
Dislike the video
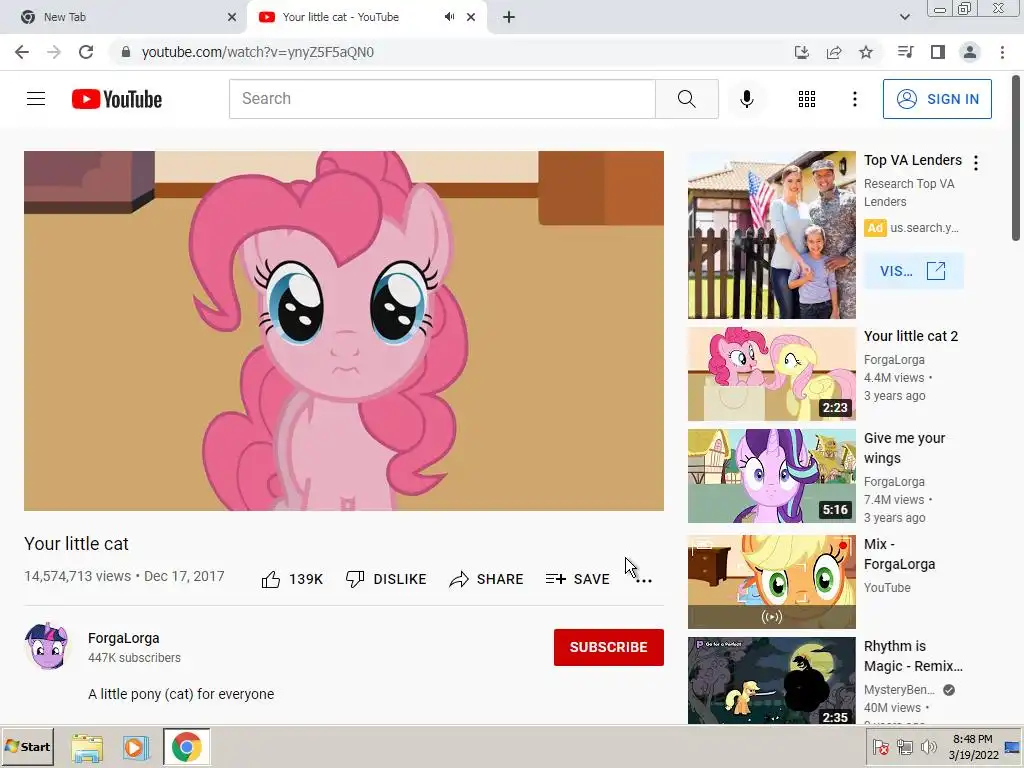386,579
